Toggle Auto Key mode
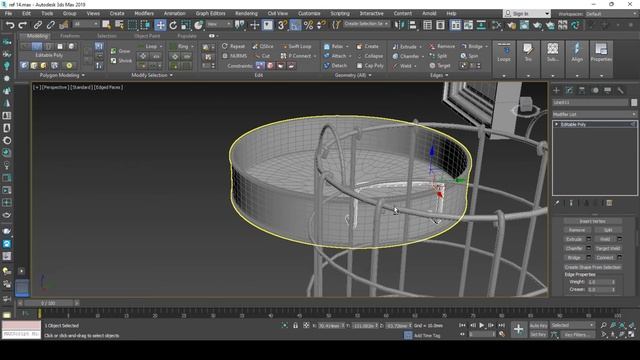640x360 pixels. click(x=538, y=326)
